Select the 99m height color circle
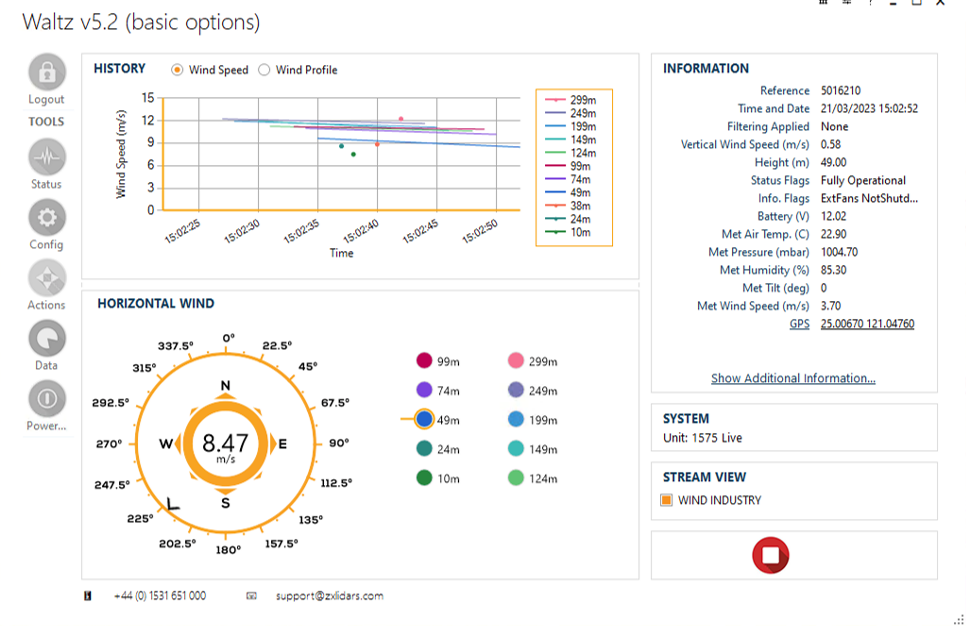Image resolution: width=966 pixels, height=627 pixels. 424,361
